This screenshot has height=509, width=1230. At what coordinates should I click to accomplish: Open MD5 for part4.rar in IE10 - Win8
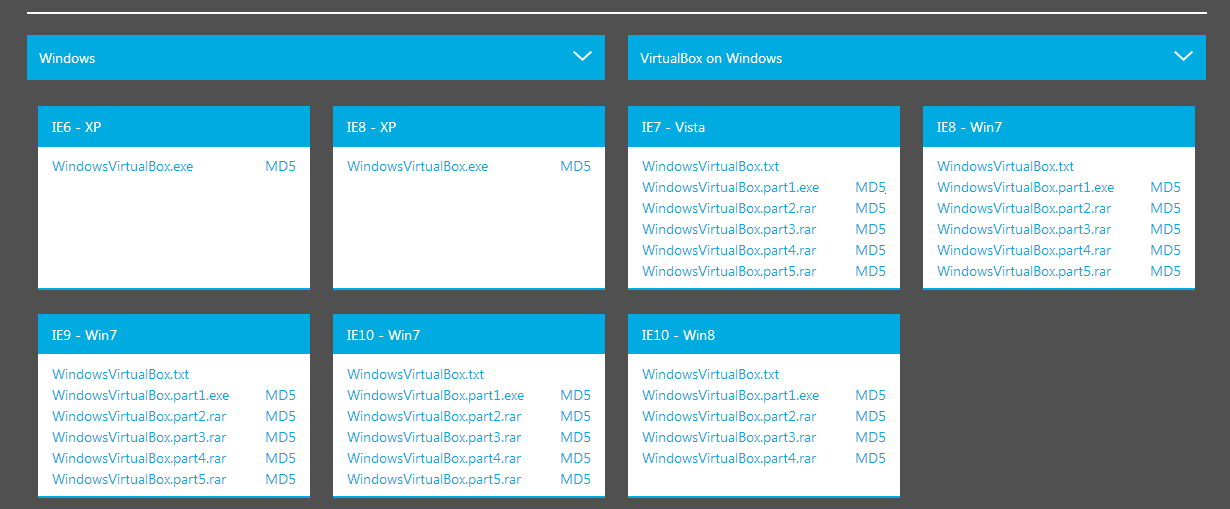pyautogui.click(x=870, y=458)
